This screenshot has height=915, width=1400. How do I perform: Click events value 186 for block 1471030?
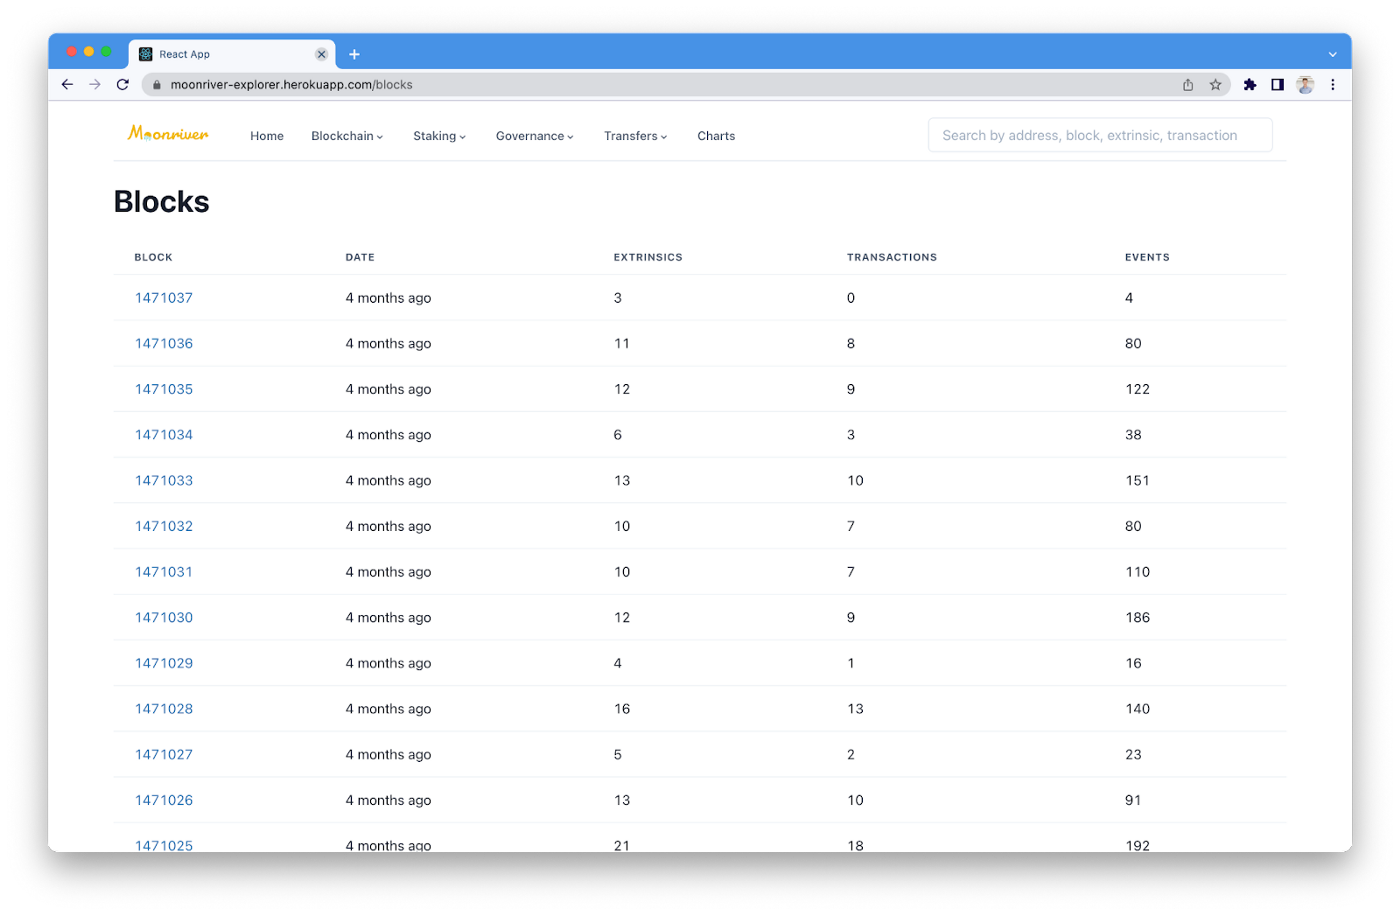[1137, 618]
